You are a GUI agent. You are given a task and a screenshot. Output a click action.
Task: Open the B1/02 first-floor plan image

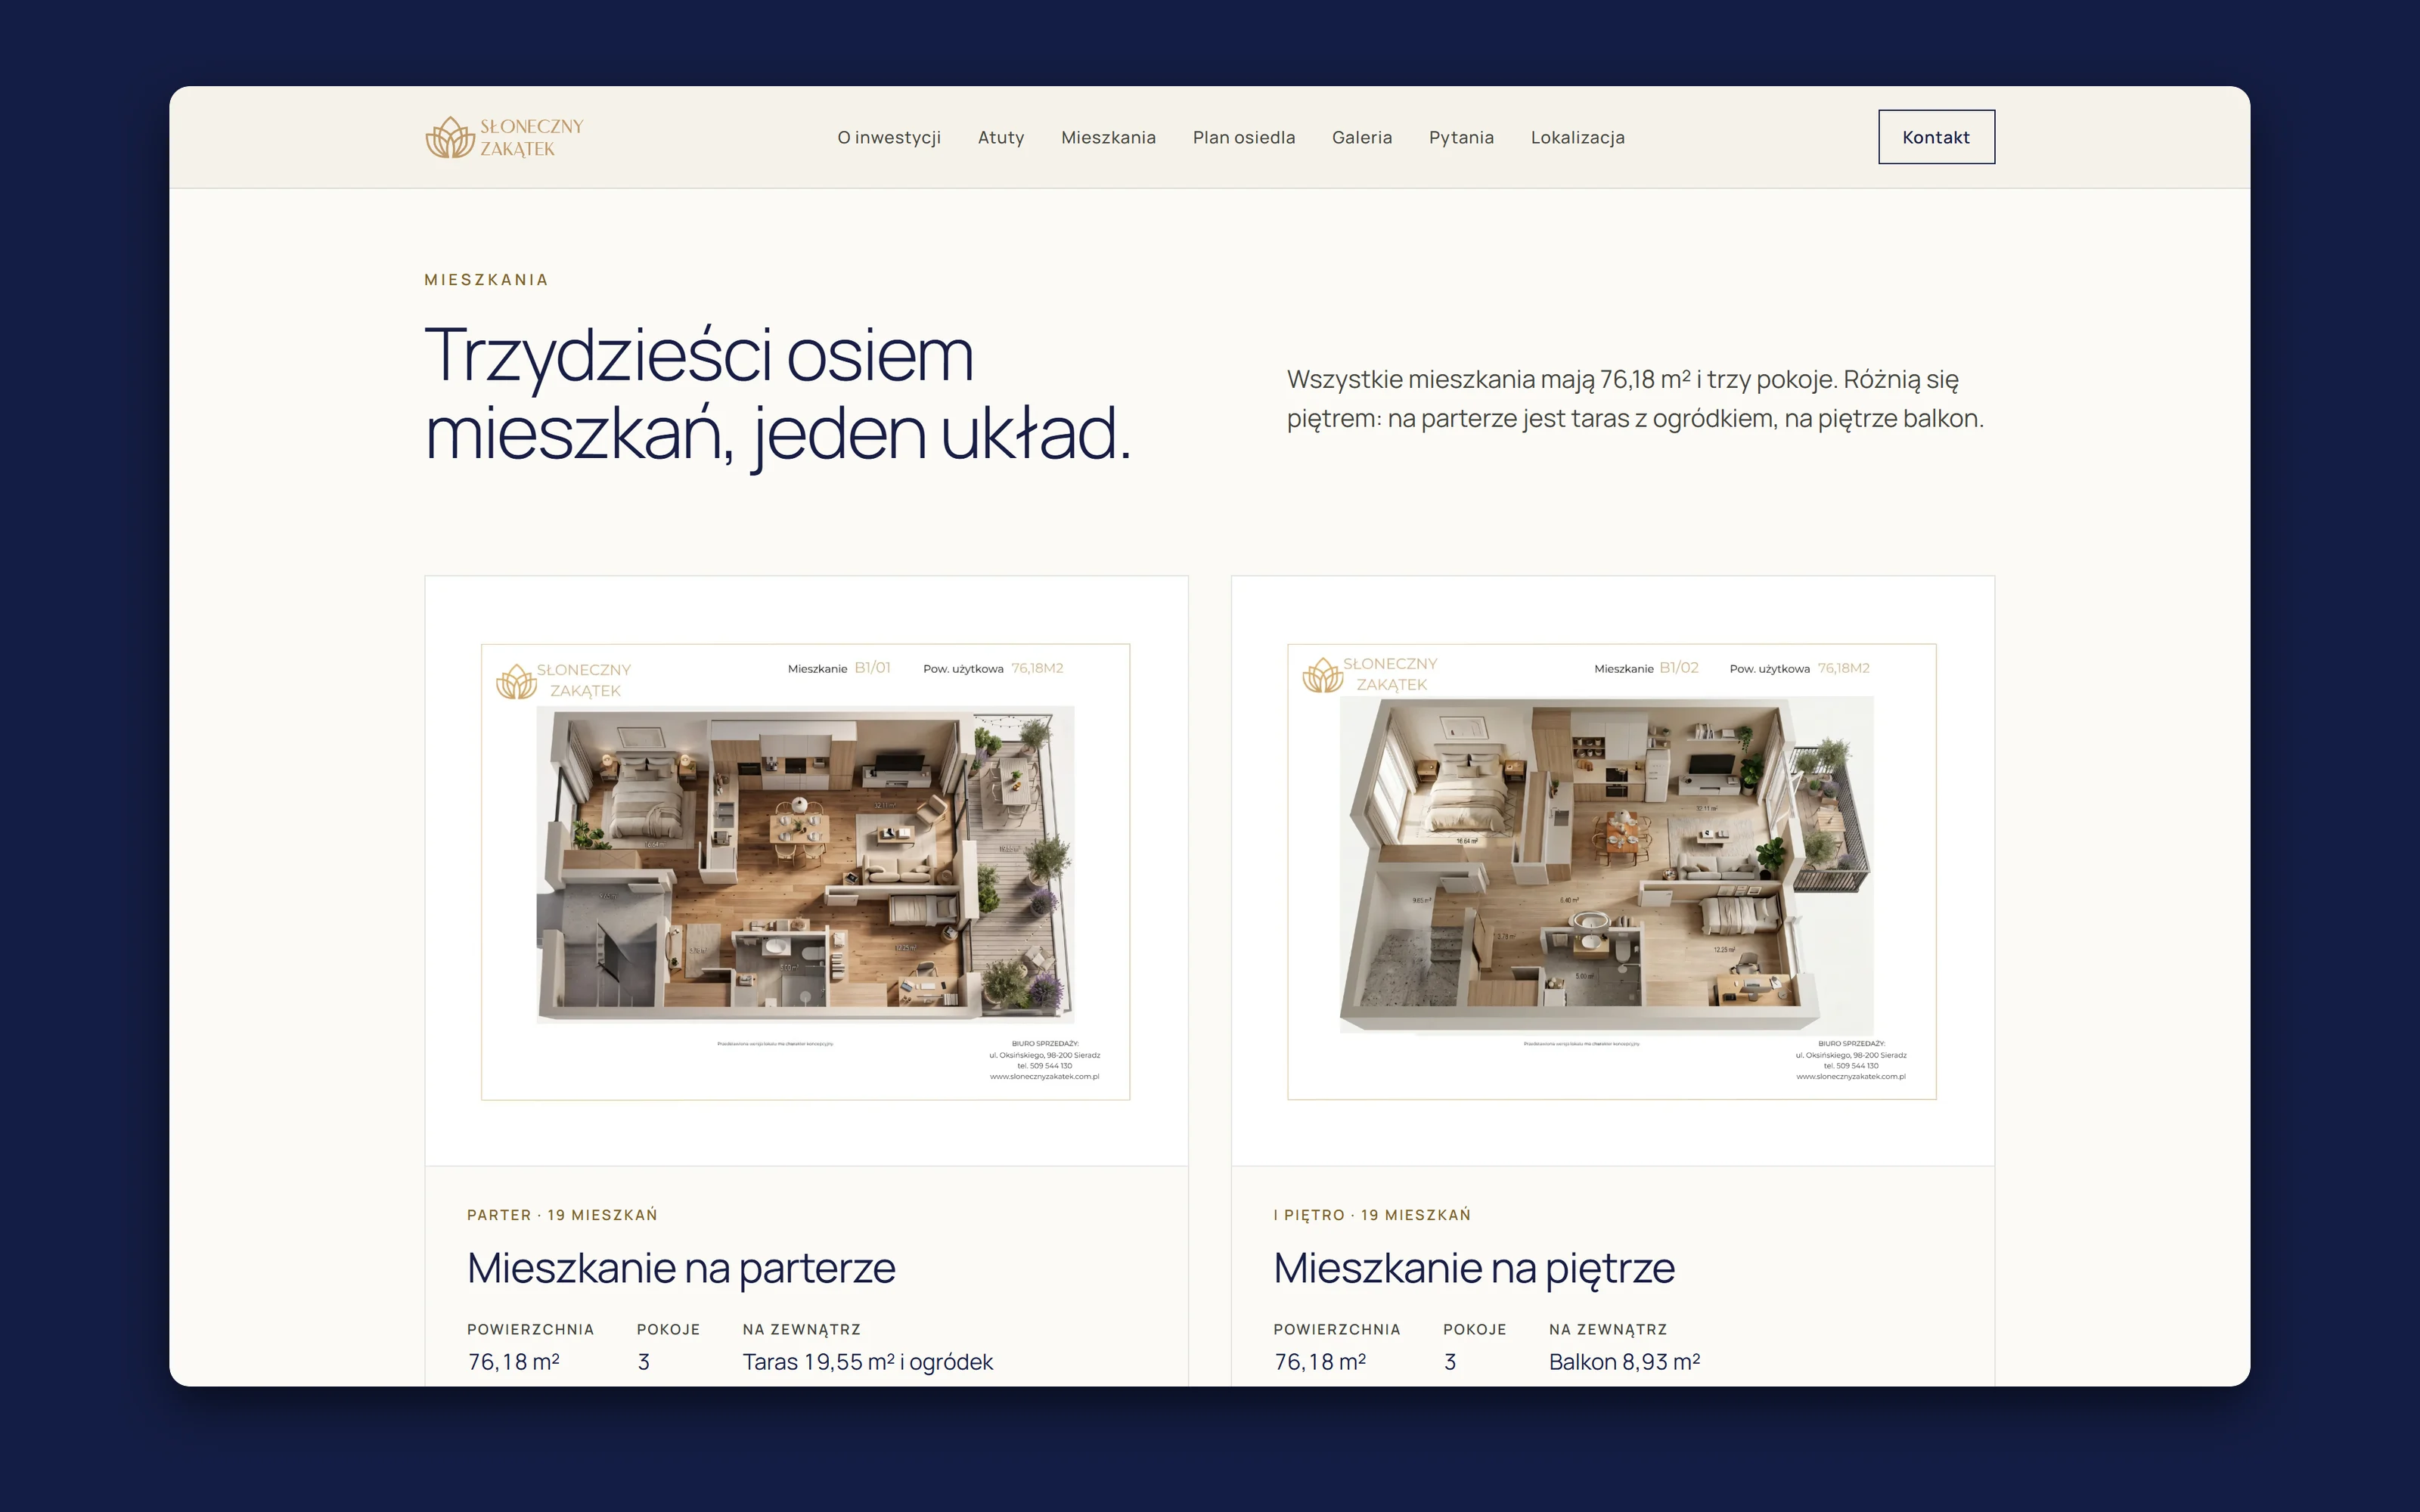pyautogui.click(x=1612, y=871)
